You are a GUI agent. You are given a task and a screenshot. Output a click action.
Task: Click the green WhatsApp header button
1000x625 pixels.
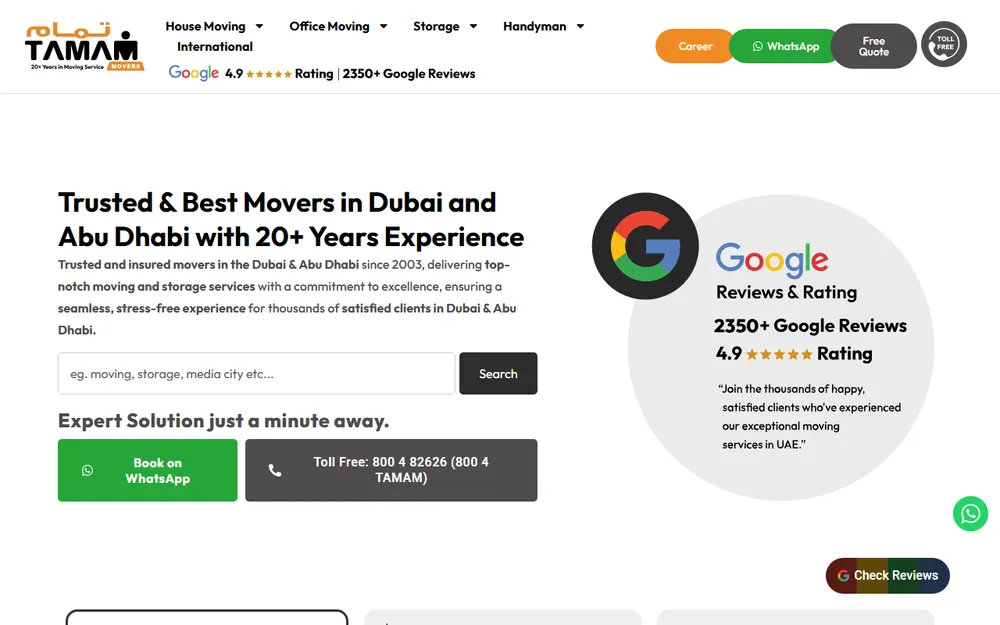pyautogui.click(x=785, y=46)
